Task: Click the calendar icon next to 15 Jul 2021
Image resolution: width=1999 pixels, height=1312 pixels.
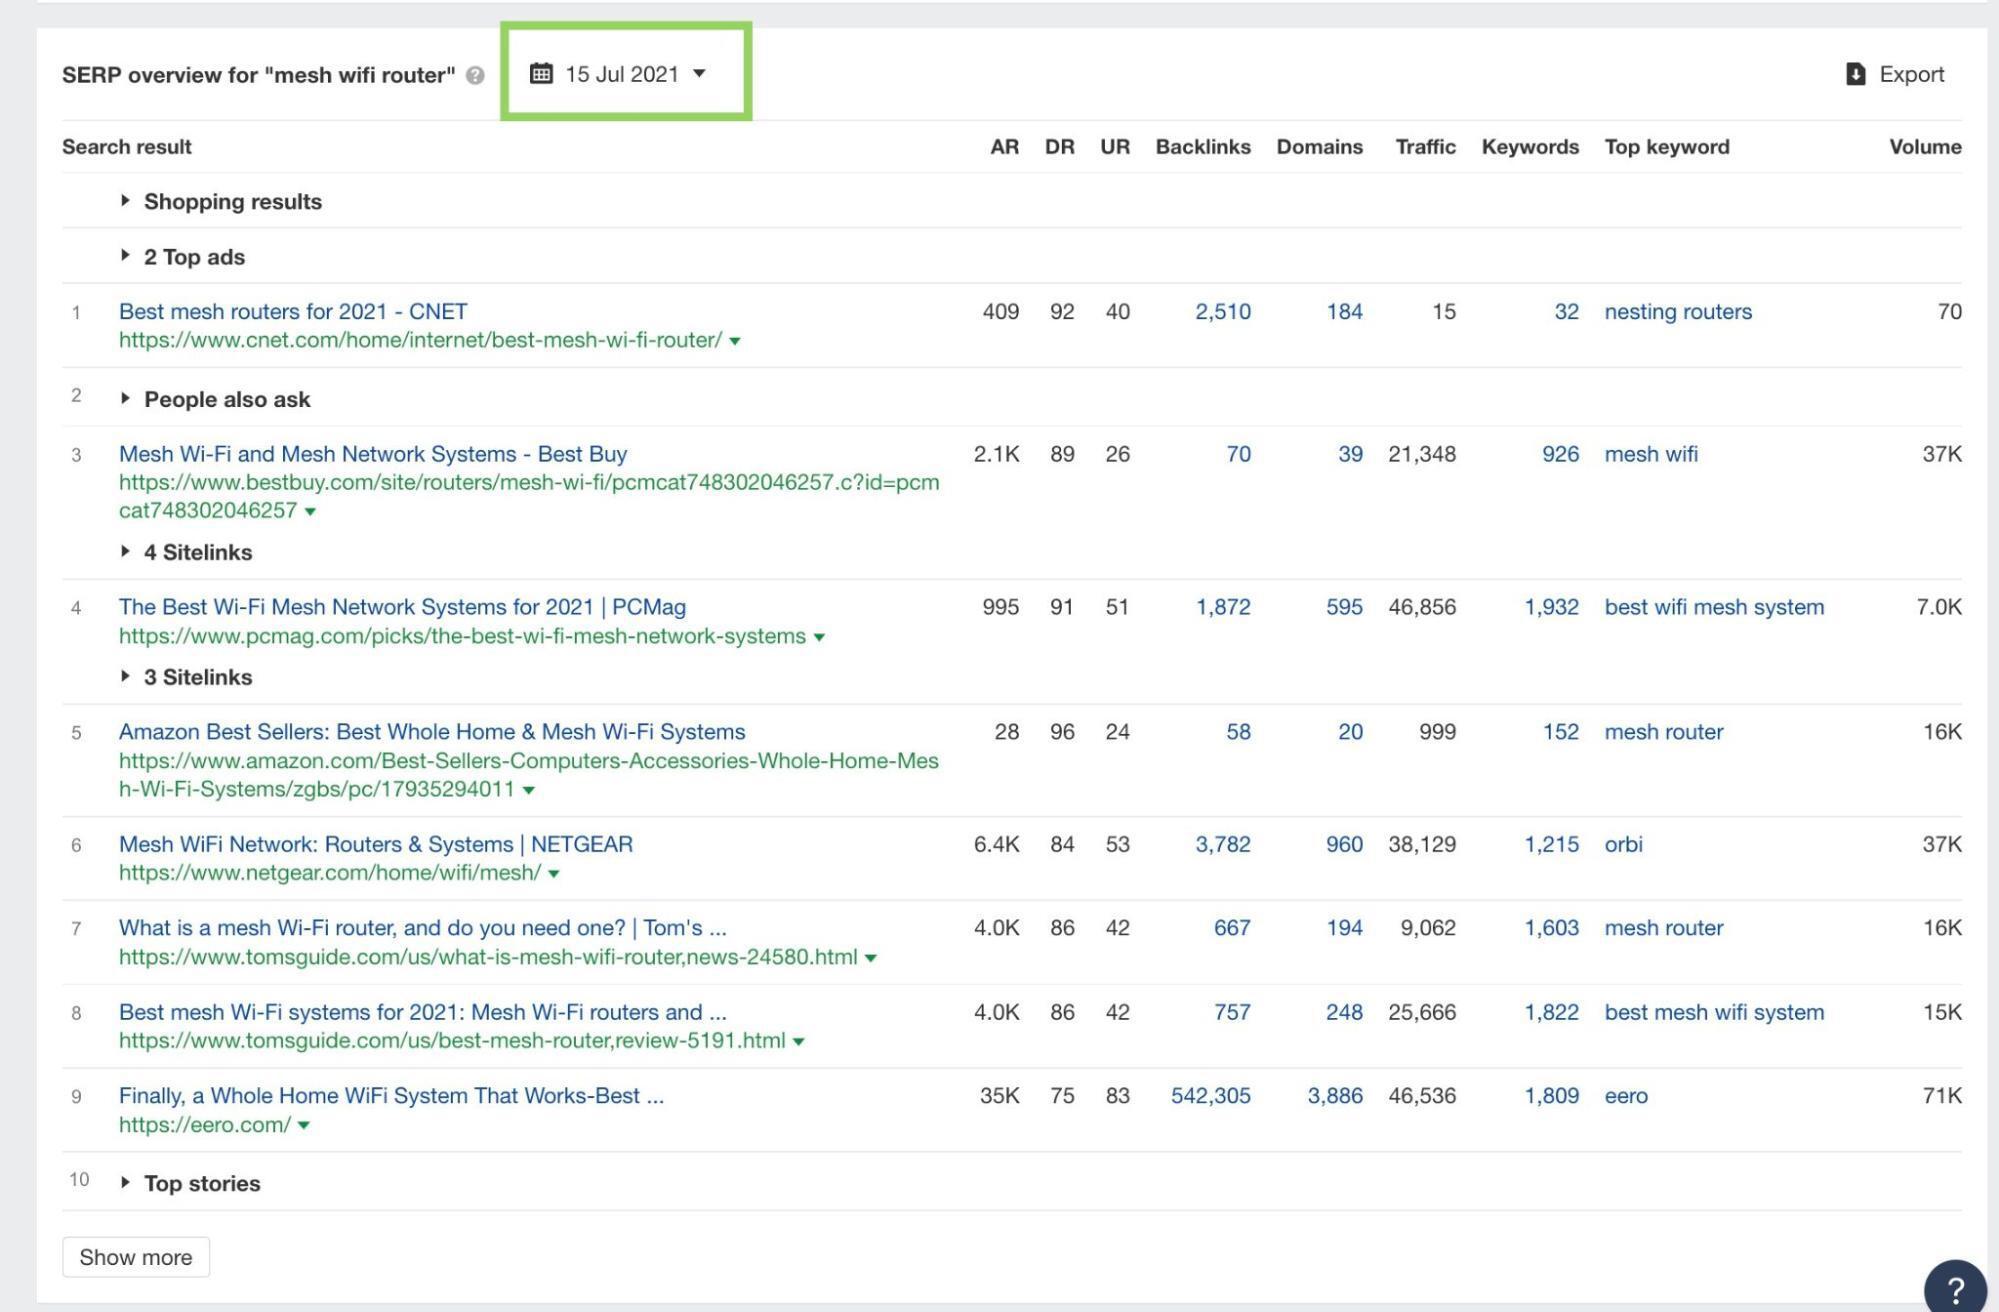Action: click(541, 74)
